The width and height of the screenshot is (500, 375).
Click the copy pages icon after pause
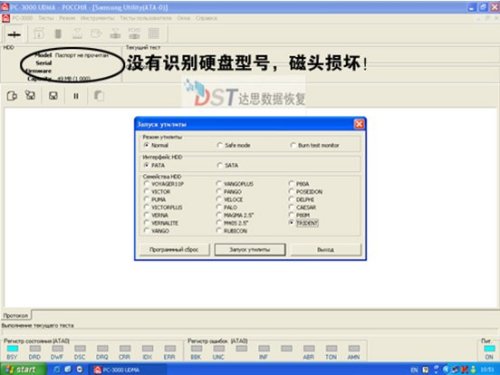[x=99, y=96]
